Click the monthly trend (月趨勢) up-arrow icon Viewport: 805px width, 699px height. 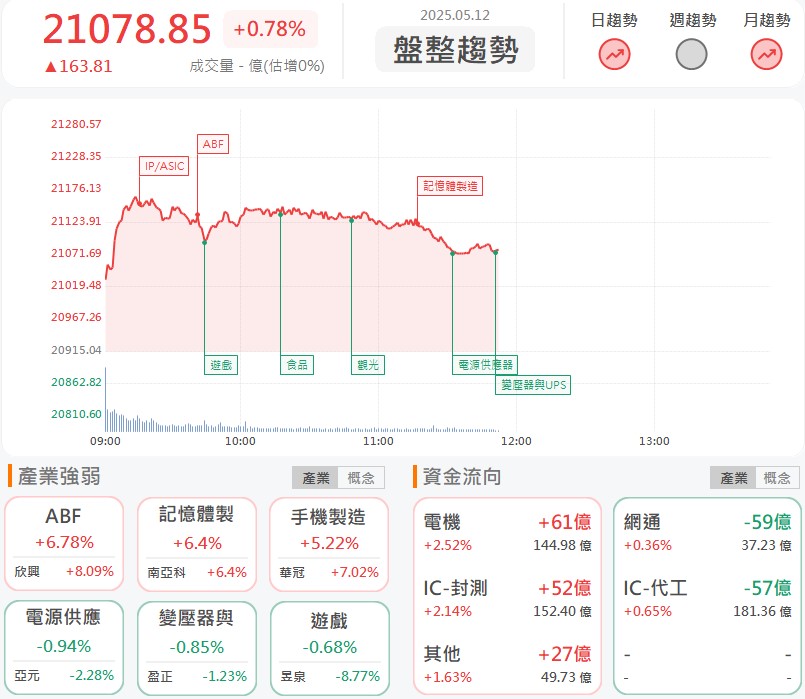click(766, 54)
